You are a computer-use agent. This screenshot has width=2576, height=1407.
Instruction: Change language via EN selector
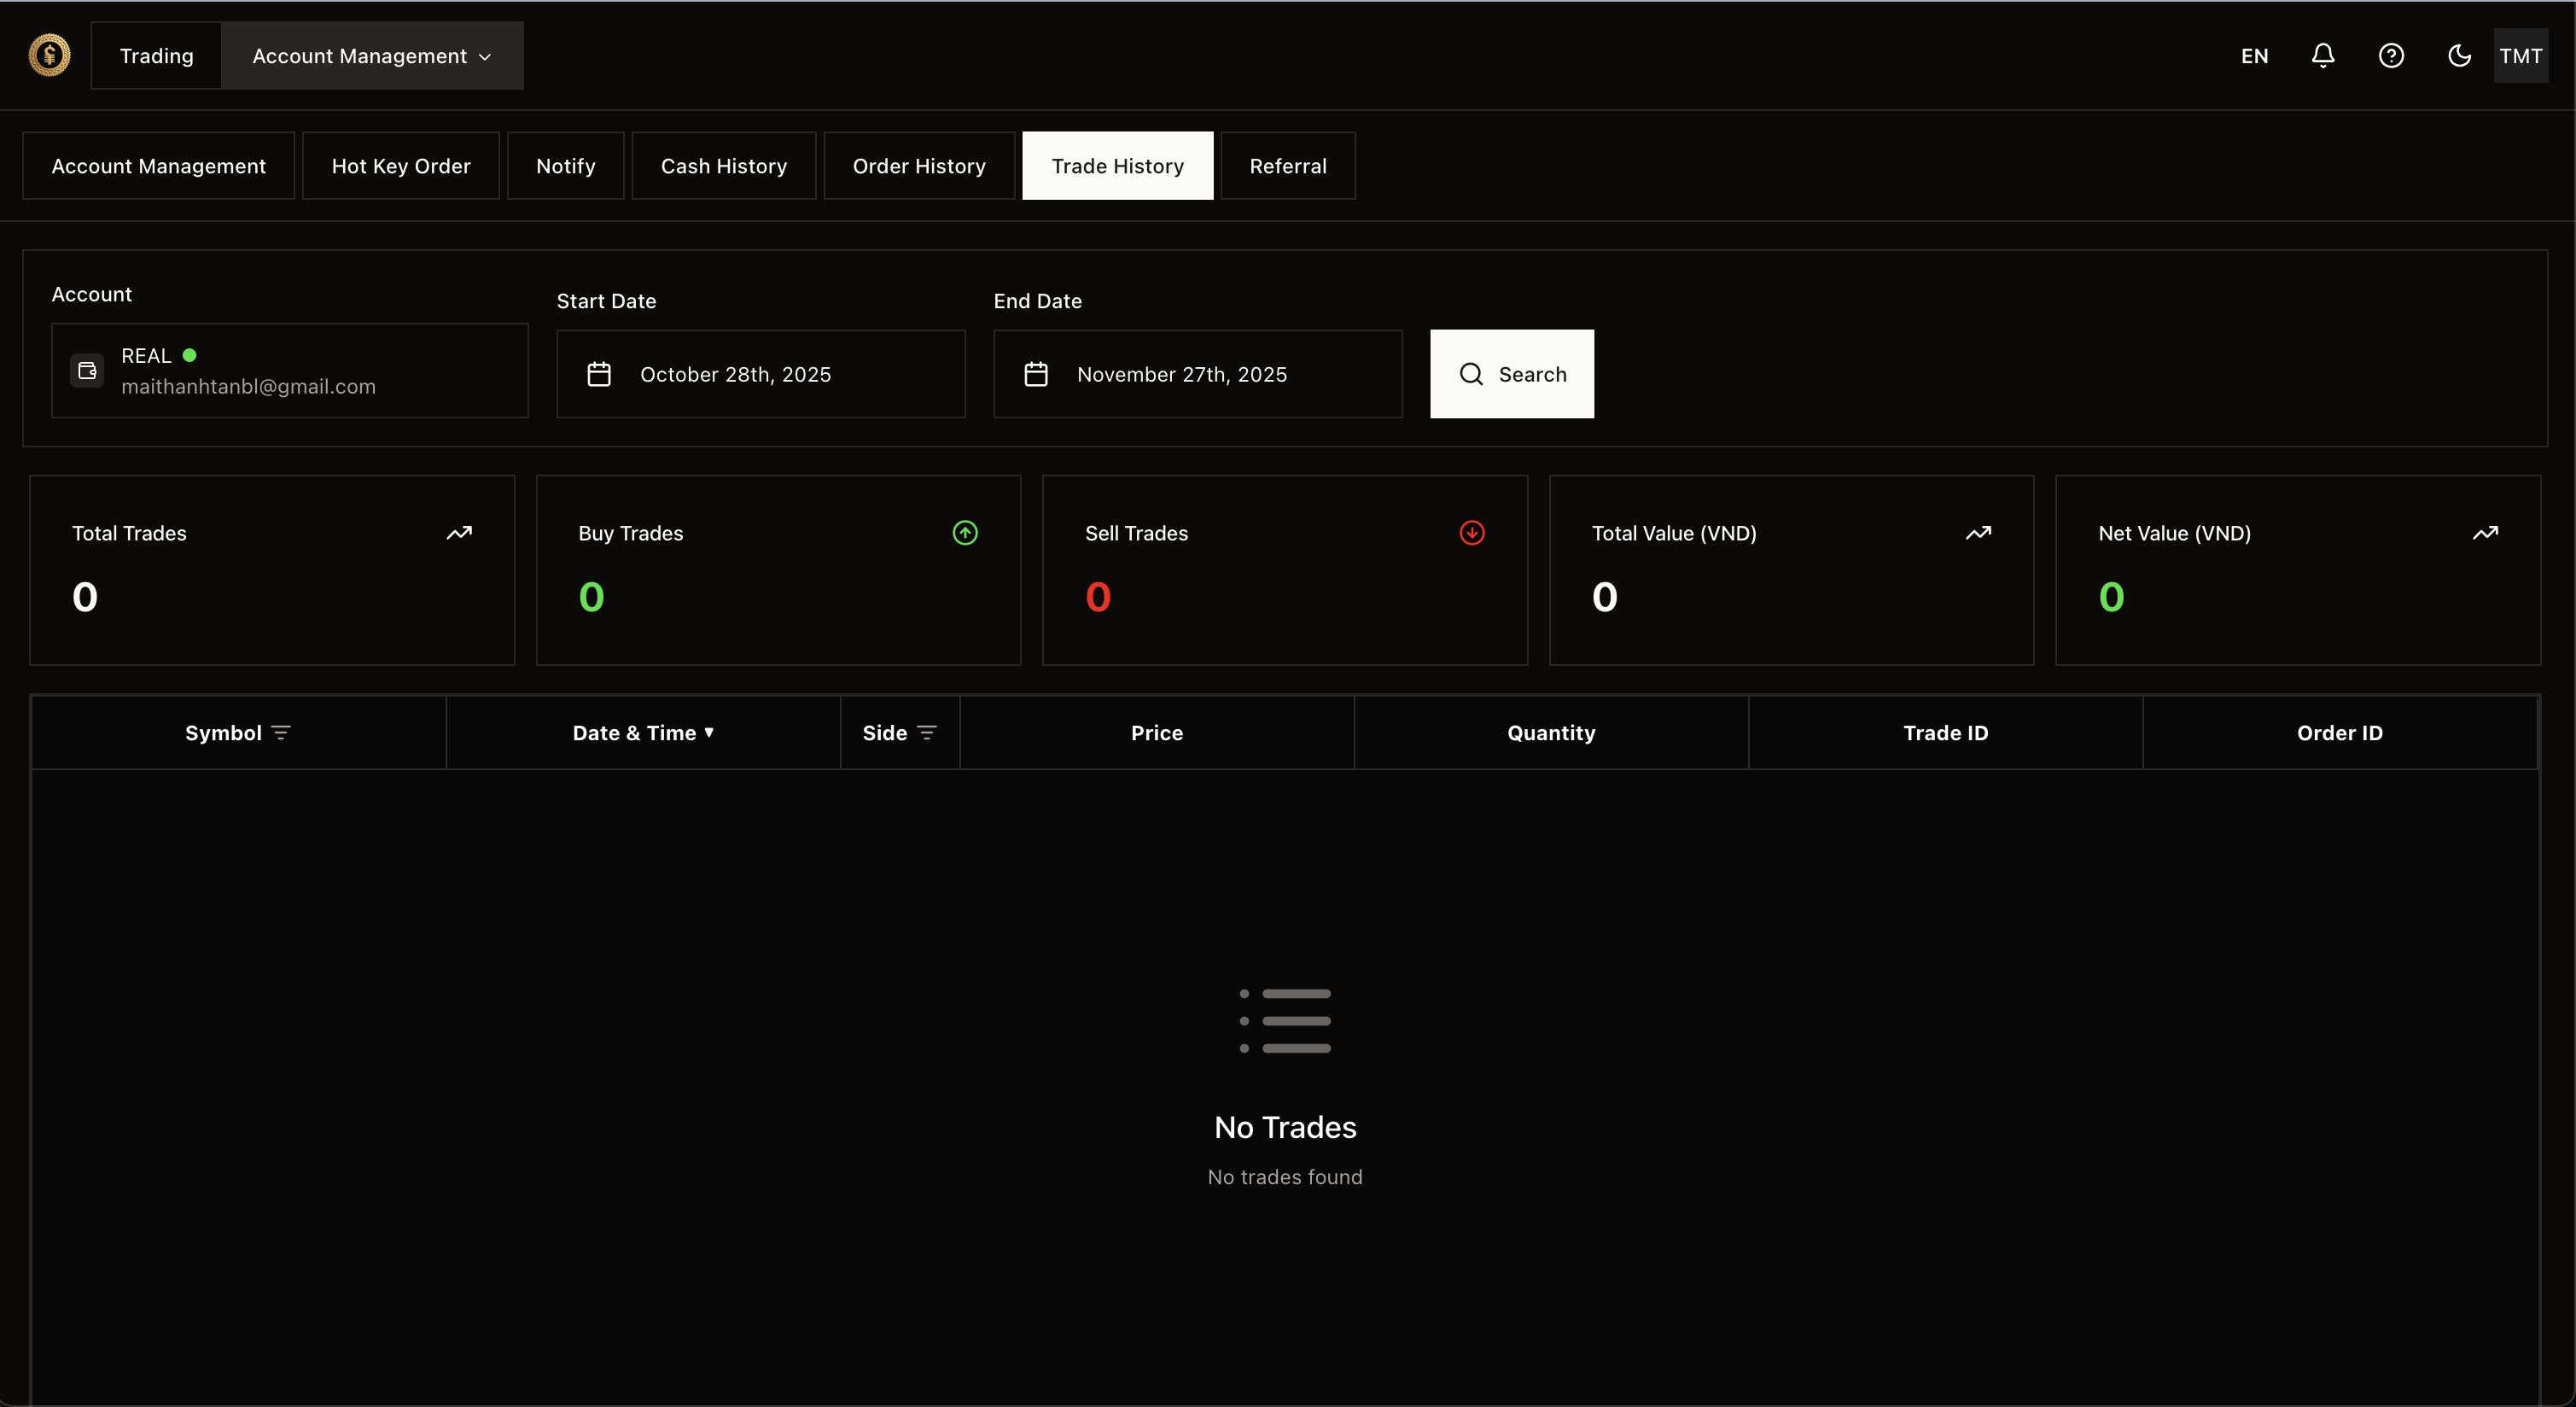[x=2253, y=56]
